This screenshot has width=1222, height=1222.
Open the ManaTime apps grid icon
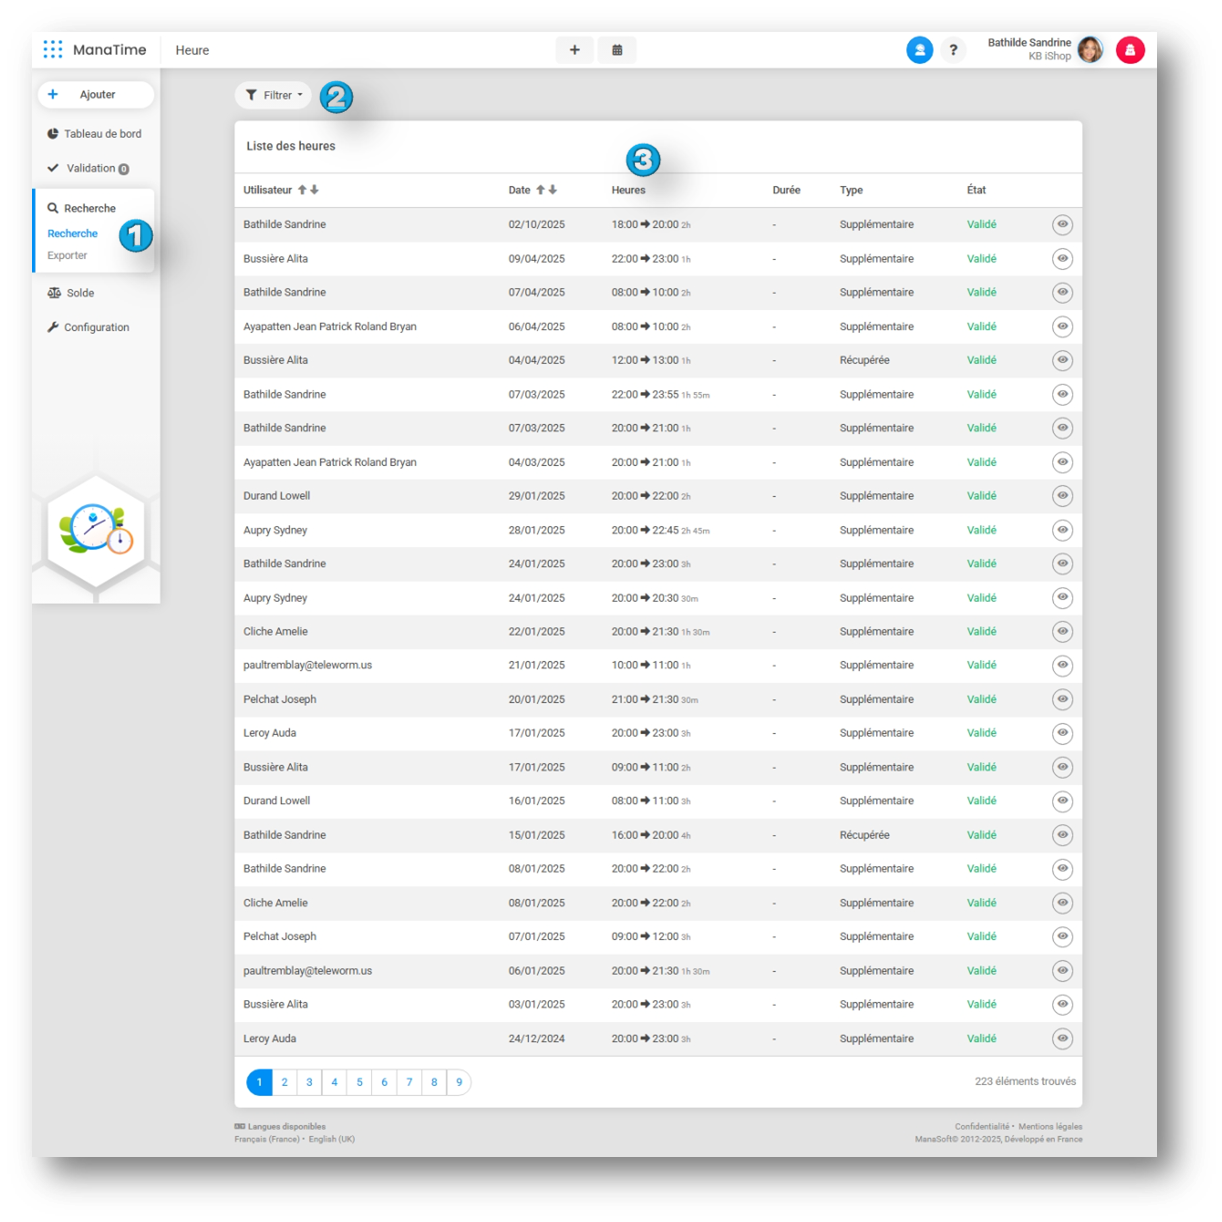tap(53, 49)
